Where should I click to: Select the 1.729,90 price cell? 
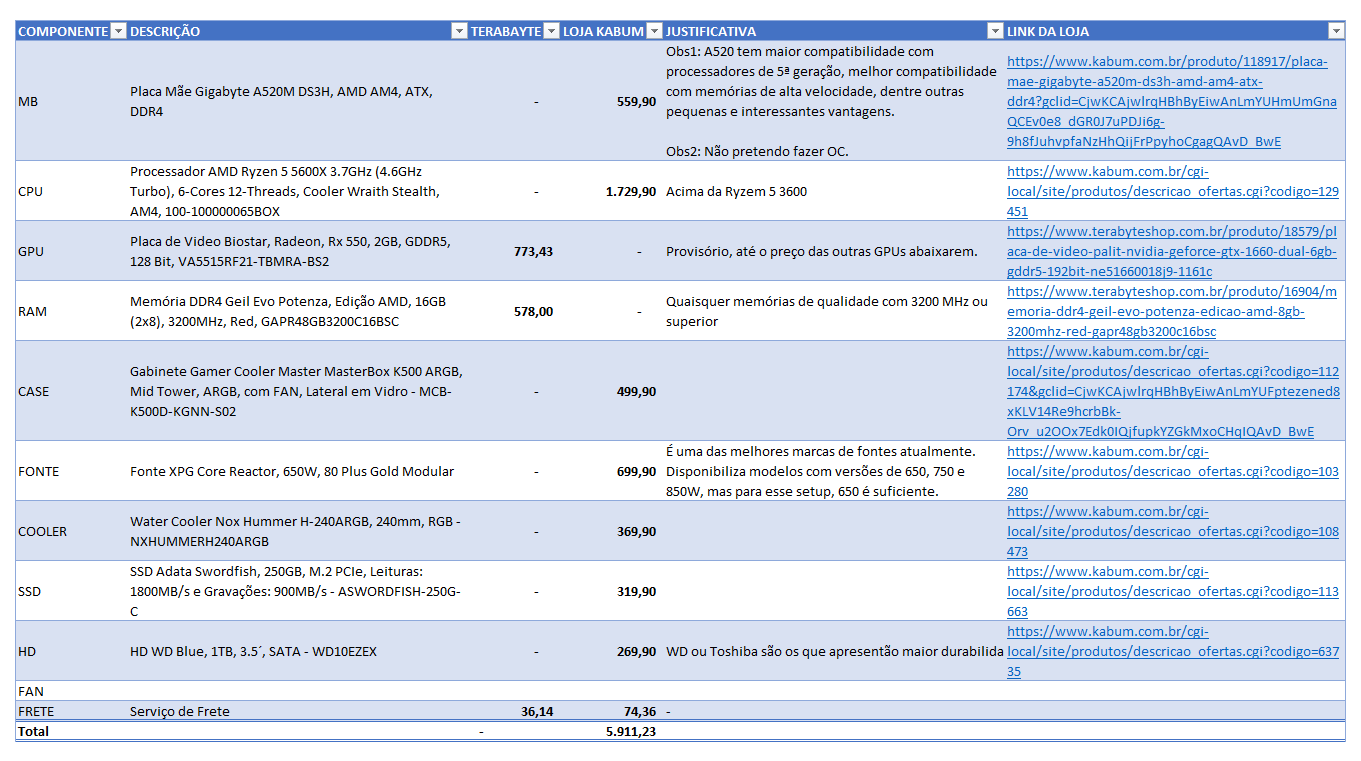click(x=612, y=191)
